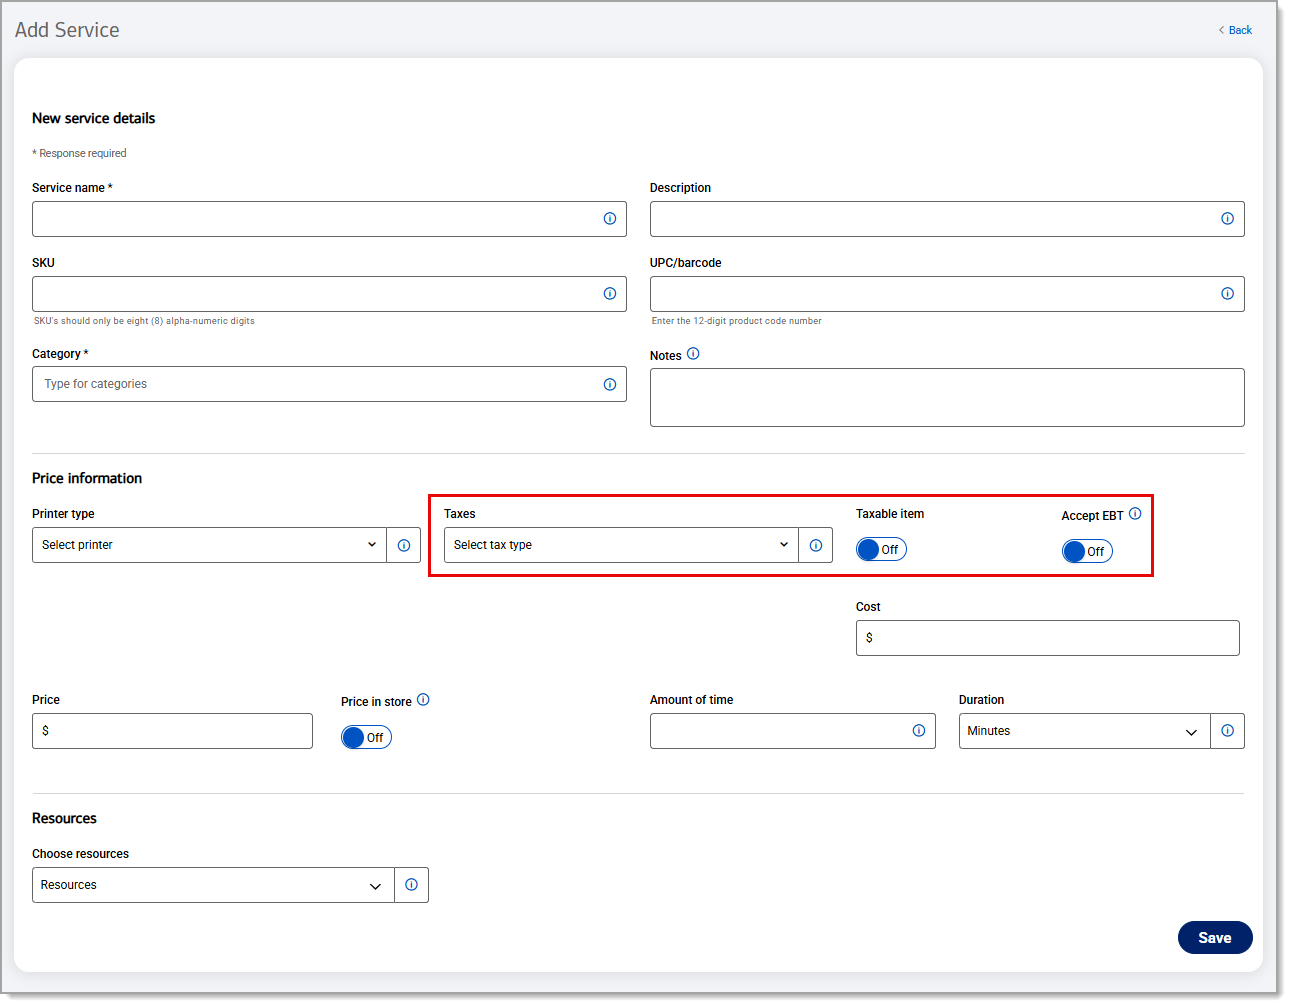Image resolution: width=1290 pixels, height=1006 pixels.
Task: Click the Type for categories field
Action: [329, 384]
